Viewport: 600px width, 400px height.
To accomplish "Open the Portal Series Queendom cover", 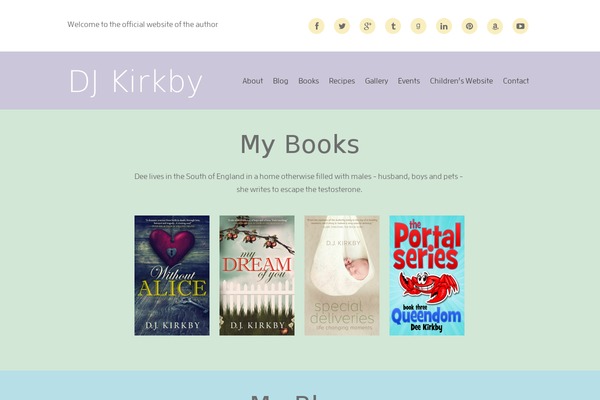I will (x=427, y=275).
